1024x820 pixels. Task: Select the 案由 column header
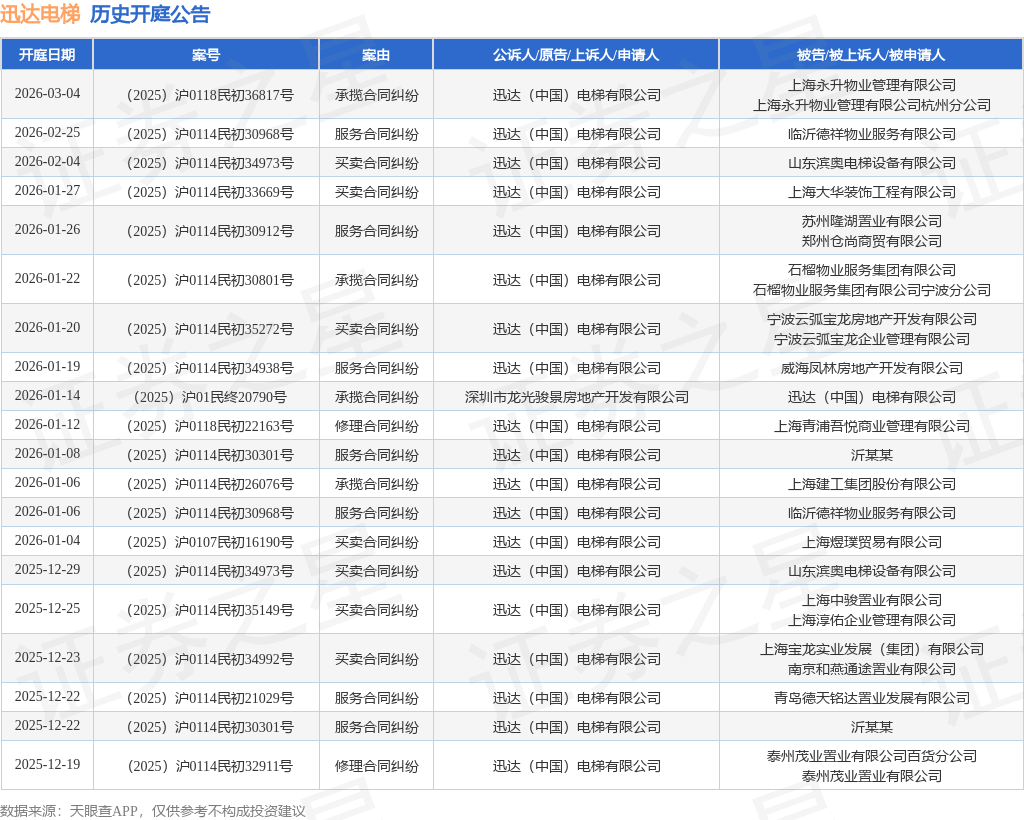[x=376, y=55]
